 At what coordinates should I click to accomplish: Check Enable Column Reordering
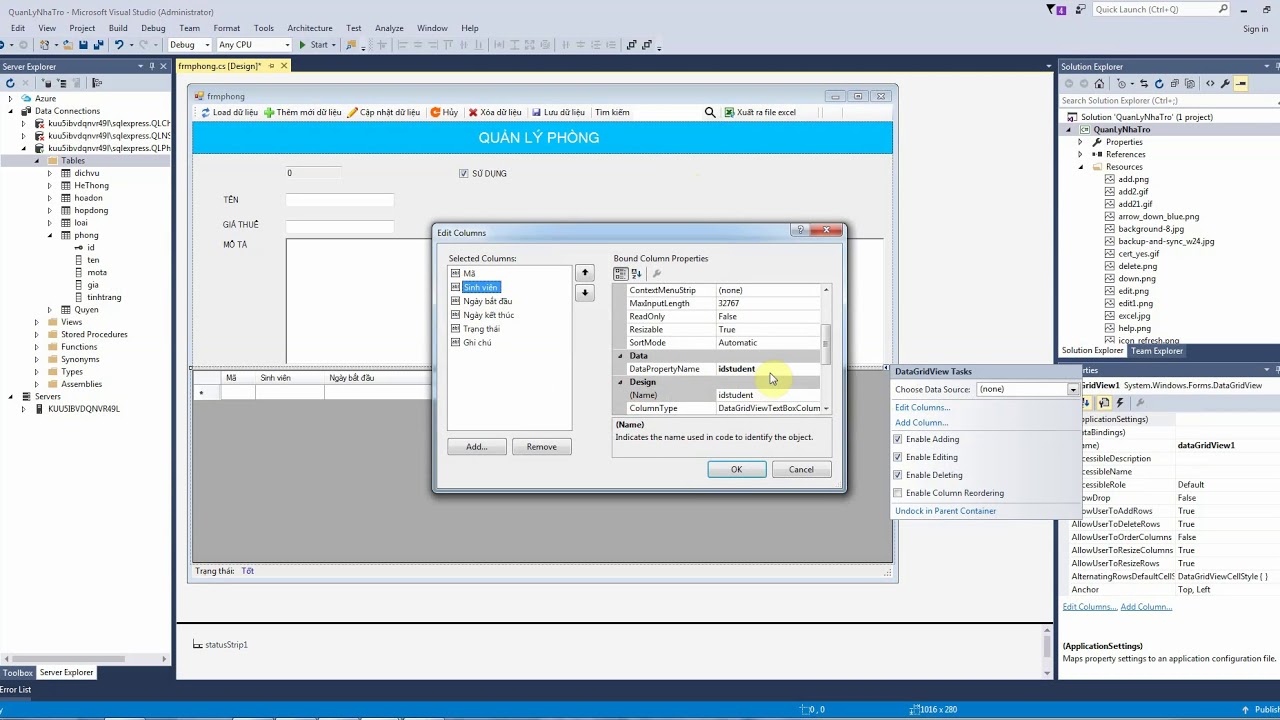898,493
